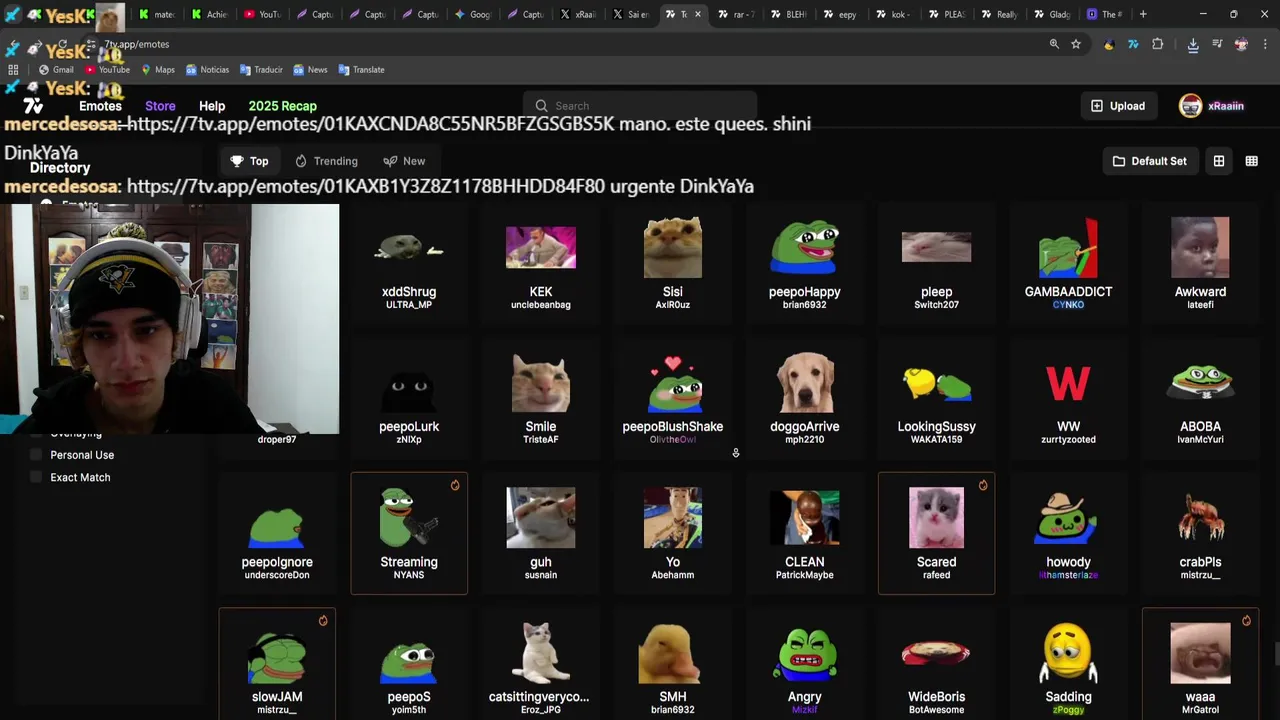Screen dimensions: 1280x720
Task: Open the Smile cat emote
Action: pos(541,397)
